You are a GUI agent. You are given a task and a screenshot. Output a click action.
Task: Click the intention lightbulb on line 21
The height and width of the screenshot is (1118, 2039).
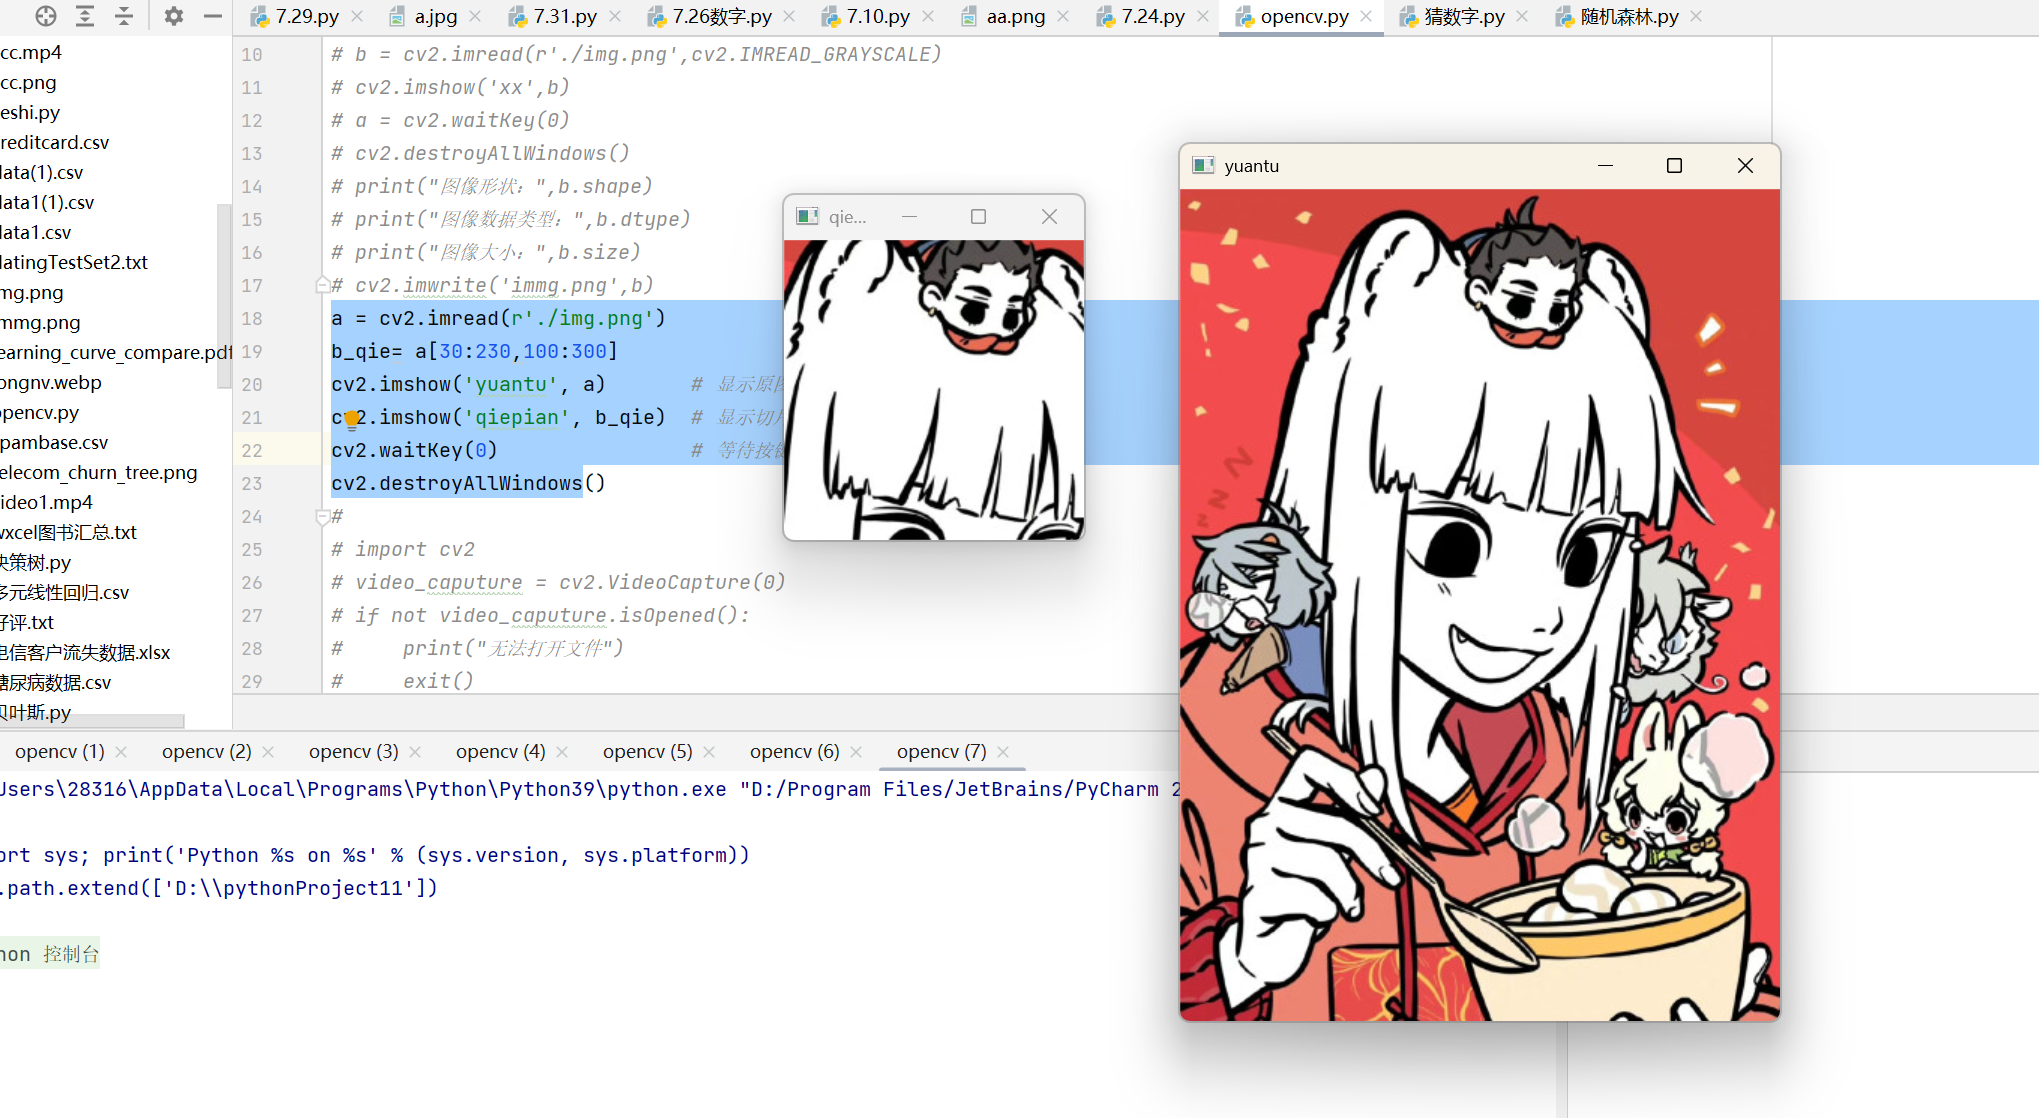tap(351, 419)
